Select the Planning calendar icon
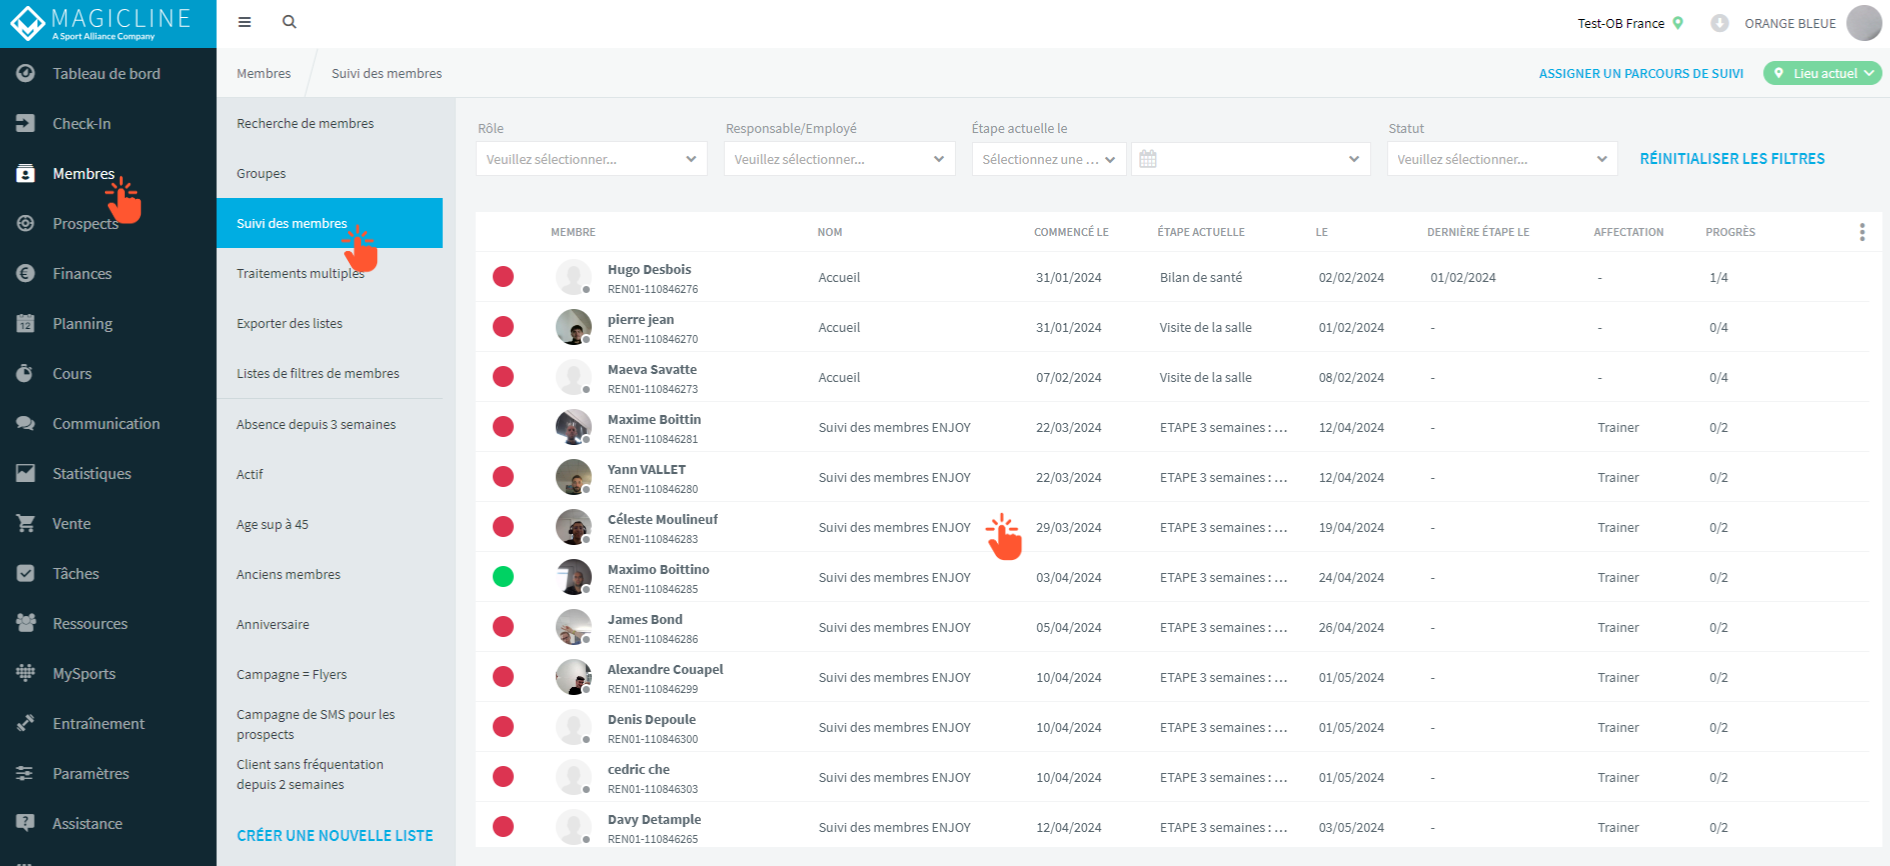The width and height of the screenshot is (1890, 866). (26, 323)
